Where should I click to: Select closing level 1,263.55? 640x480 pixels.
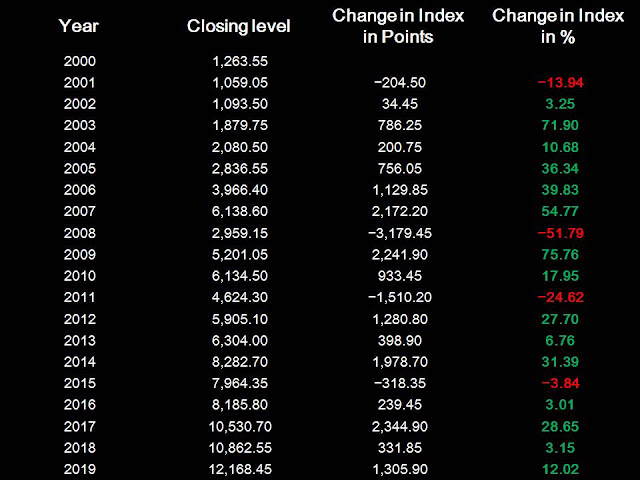pos(240,61)
